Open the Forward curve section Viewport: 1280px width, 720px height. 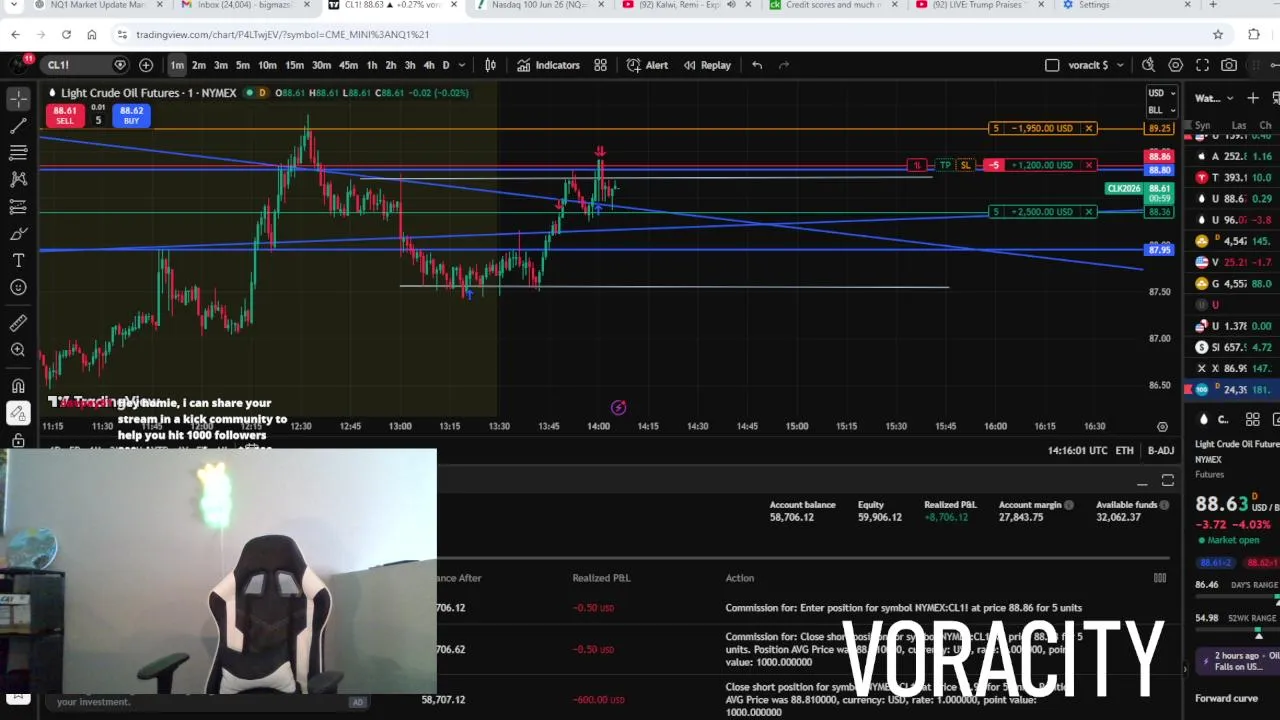[x=1225, y=698]
